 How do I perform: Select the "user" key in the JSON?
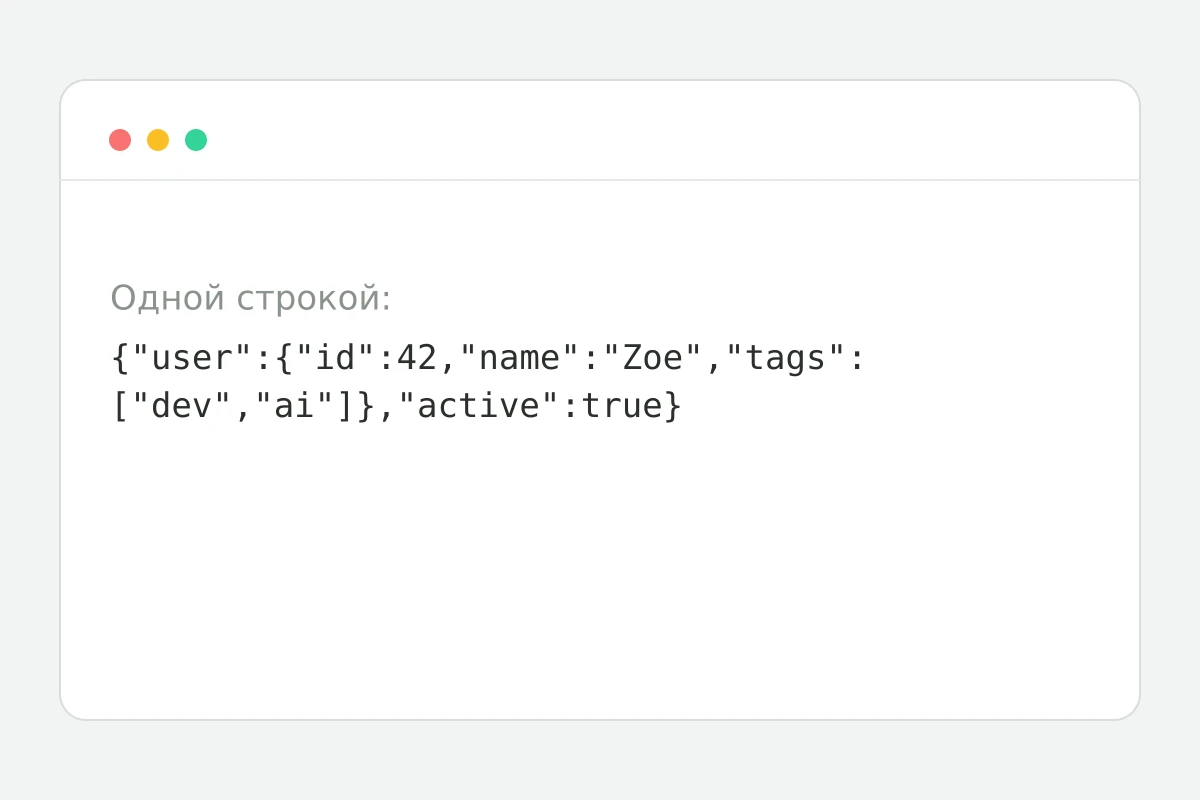tap(193, 358)
